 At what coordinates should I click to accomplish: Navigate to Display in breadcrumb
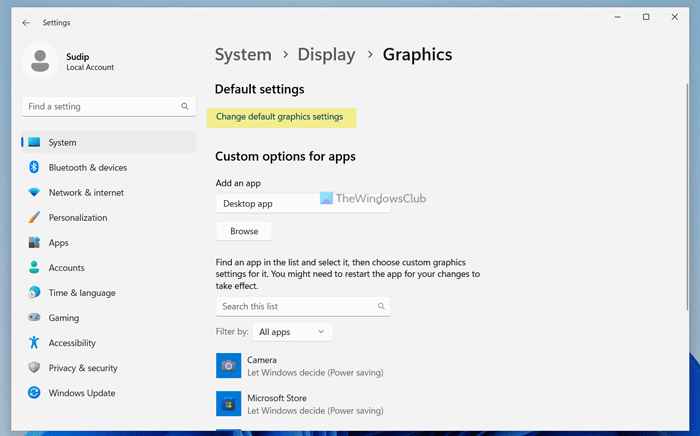pyautogui.click(x=326, y=54)
